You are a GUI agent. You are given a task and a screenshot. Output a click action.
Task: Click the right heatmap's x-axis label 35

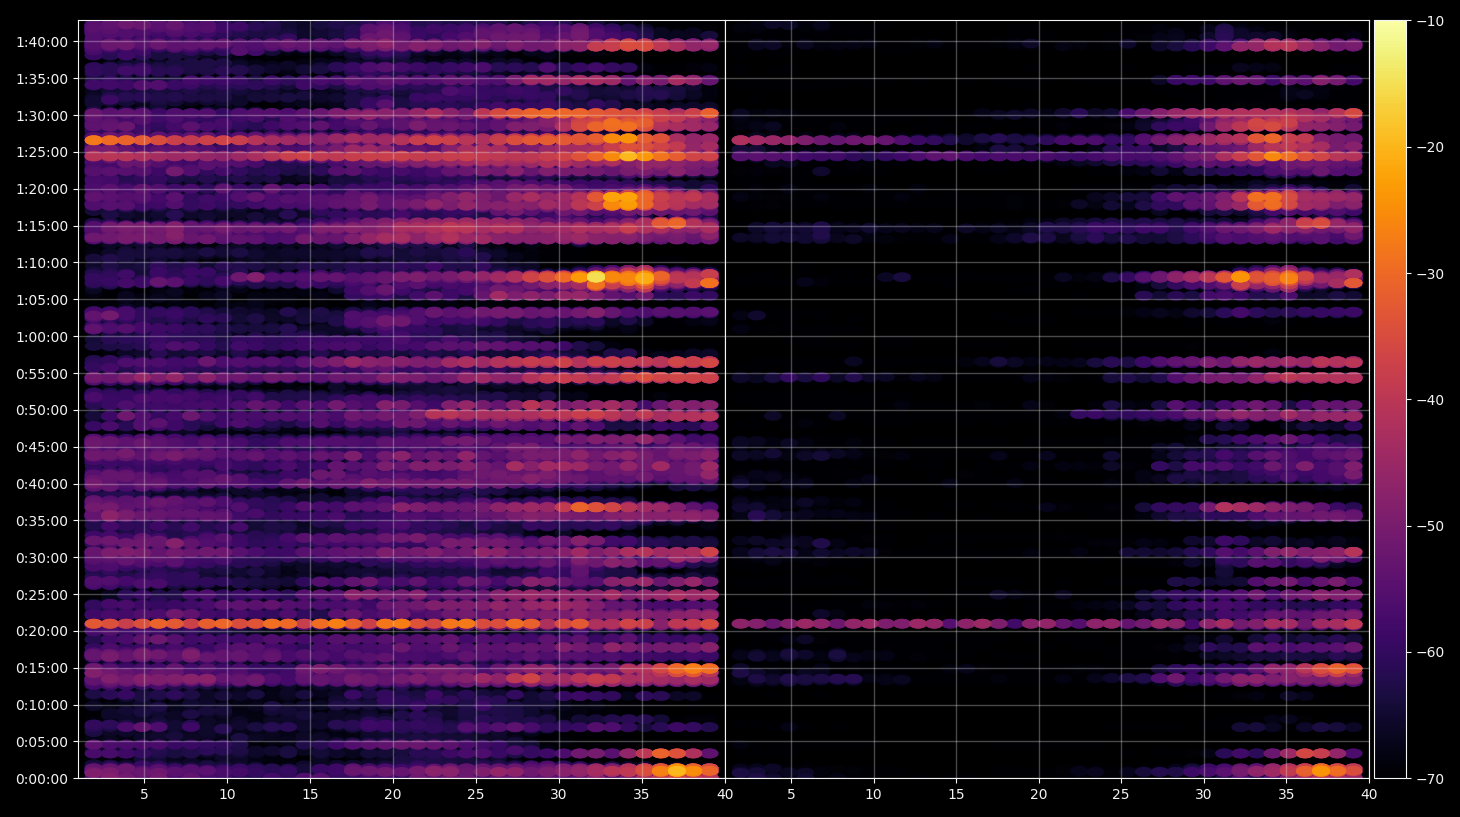1286,795
